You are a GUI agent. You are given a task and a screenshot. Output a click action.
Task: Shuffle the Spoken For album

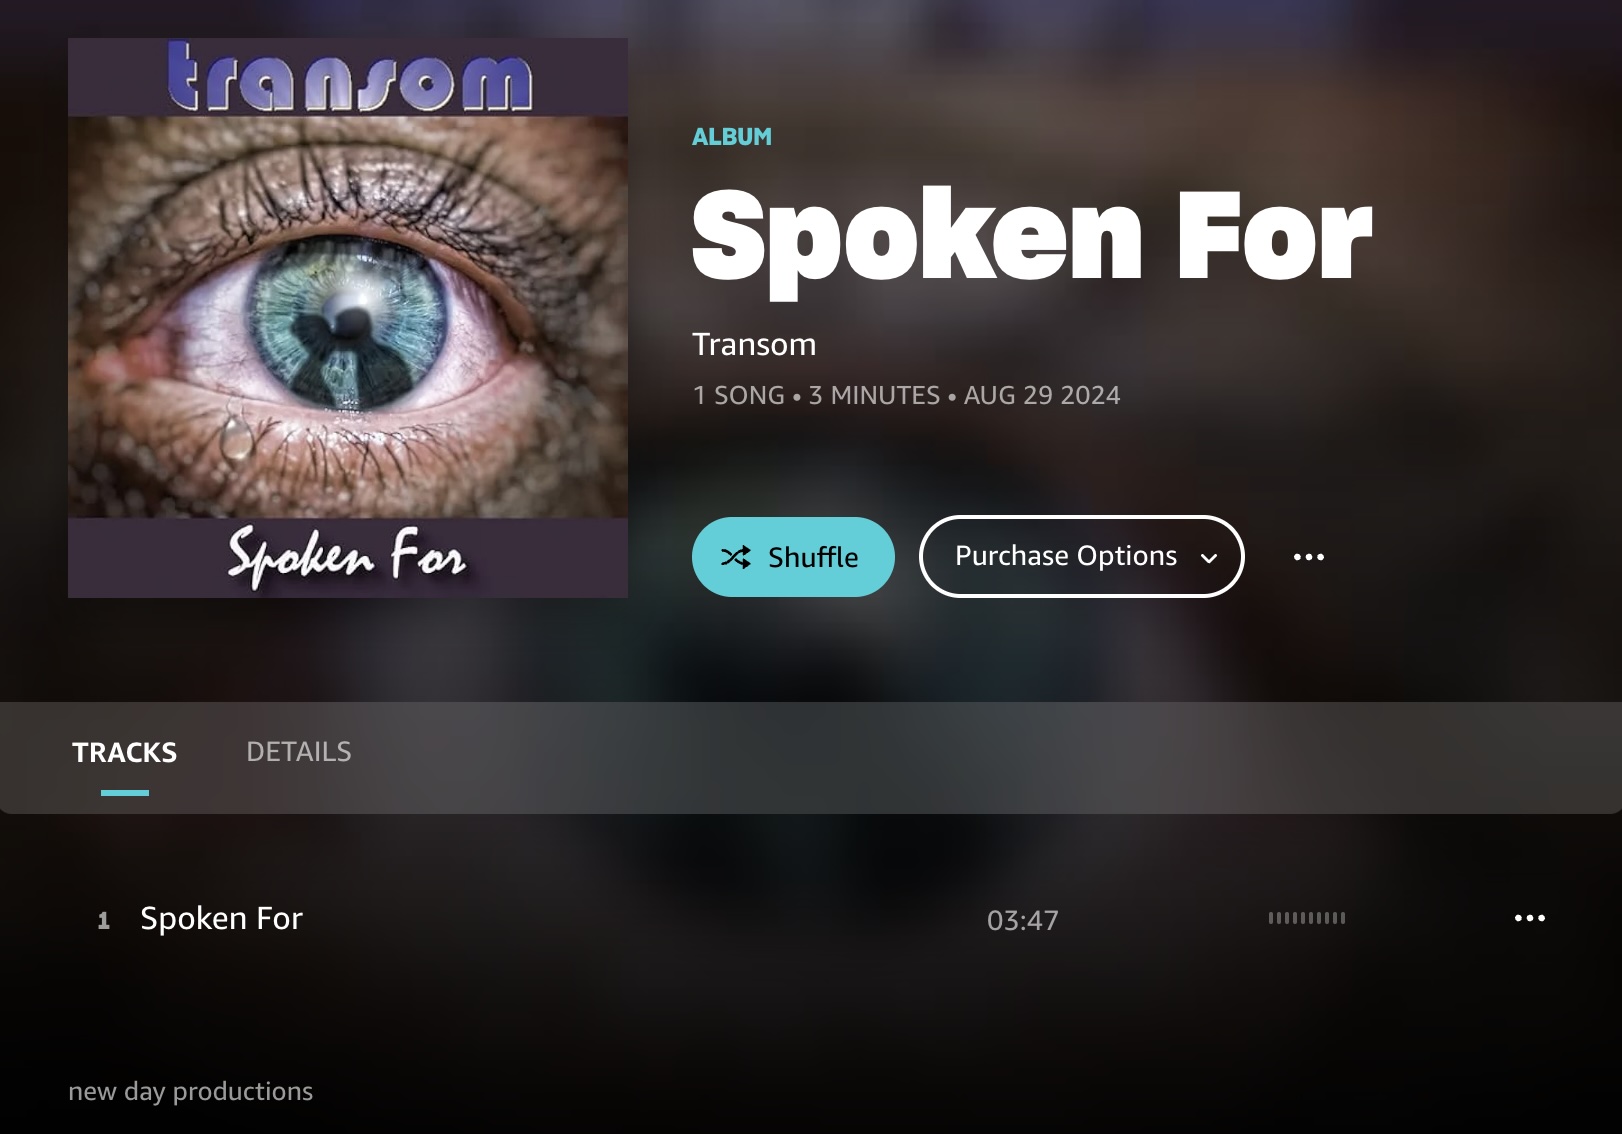793,557
